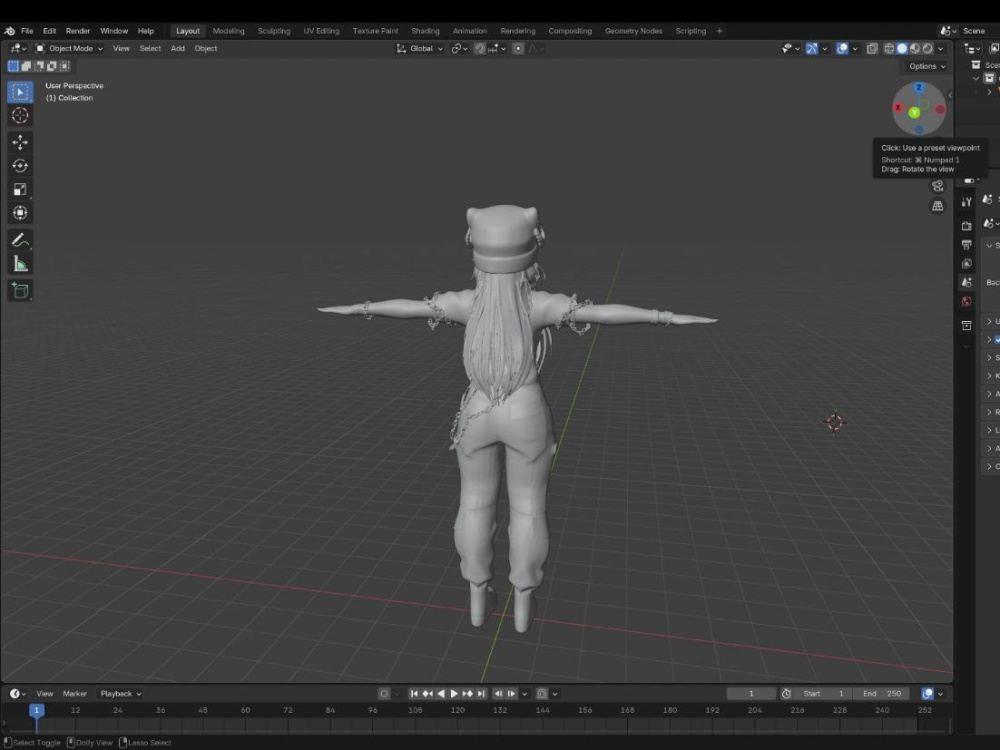Open the Object Mode dropdown
The height and width of the screenshot is (750, 1000).
point(70,48)
